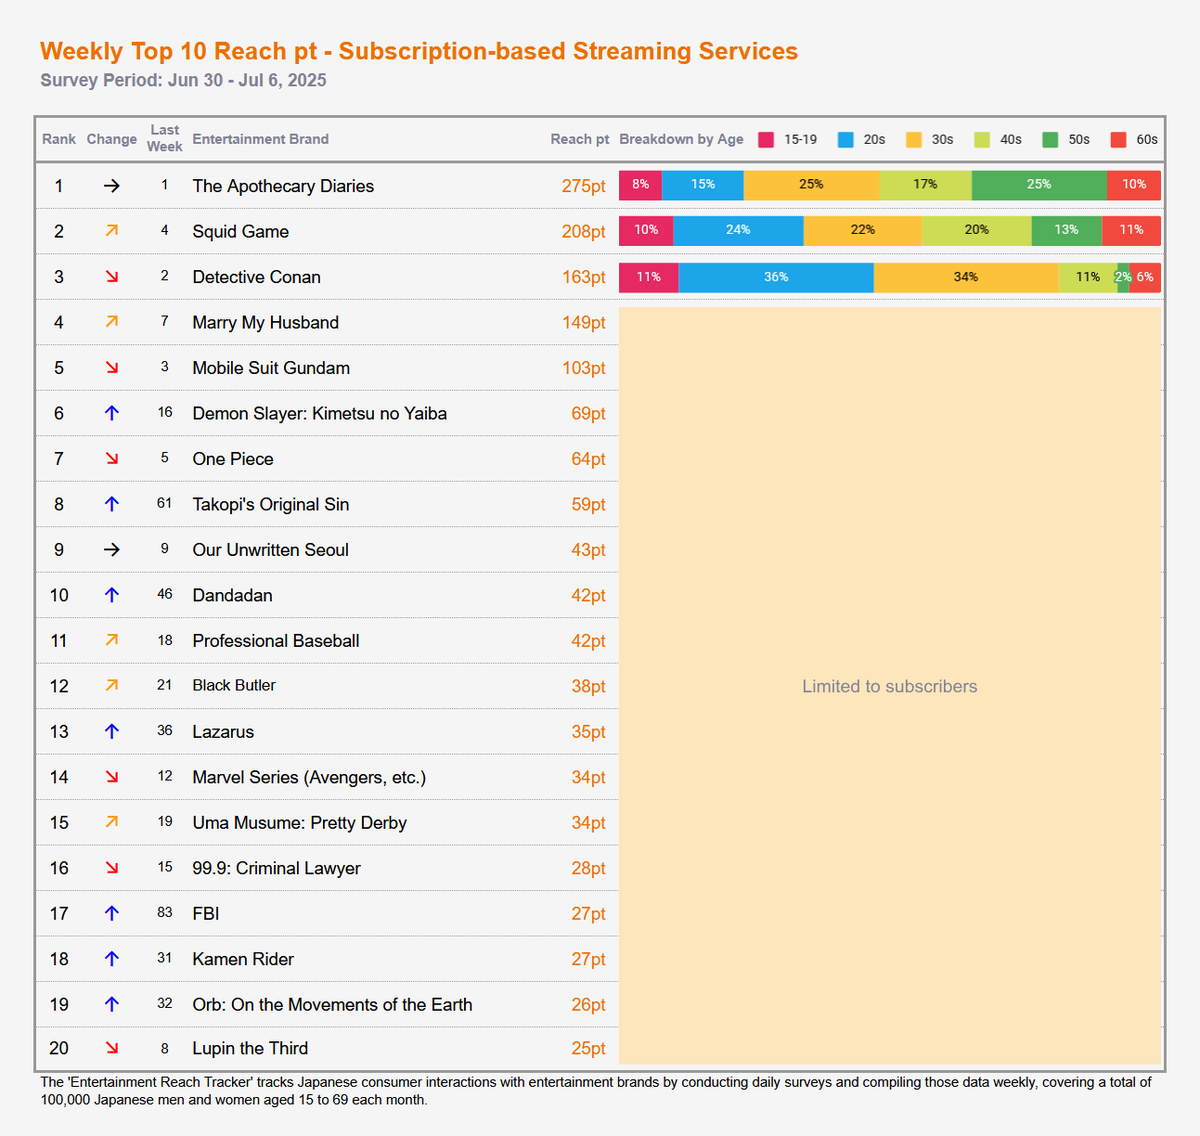This screenshot has height=1136, width=1200.
Task: Click the title The Apothecary Diaries
Action: tap(283, 186)
